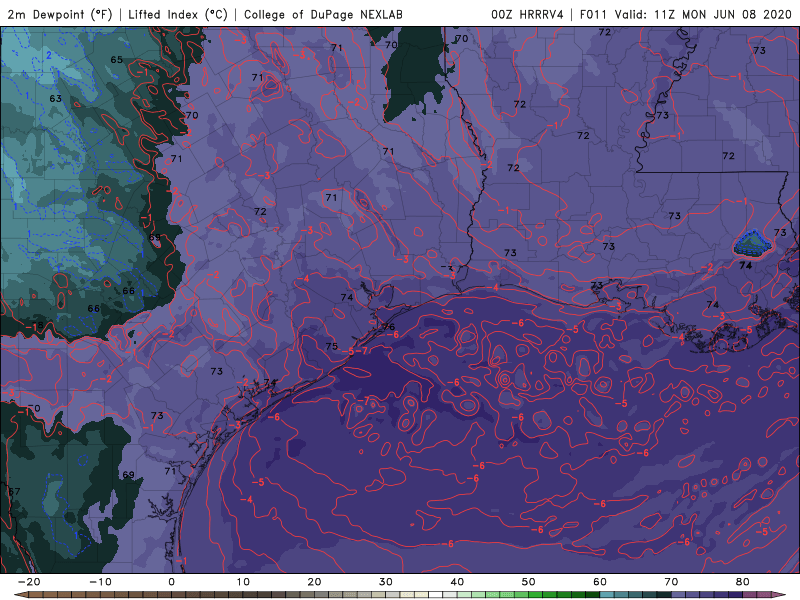Click the '75' dewpoint value on the map
This screenshot has height=600, width=800.
[x=332, y=346]
